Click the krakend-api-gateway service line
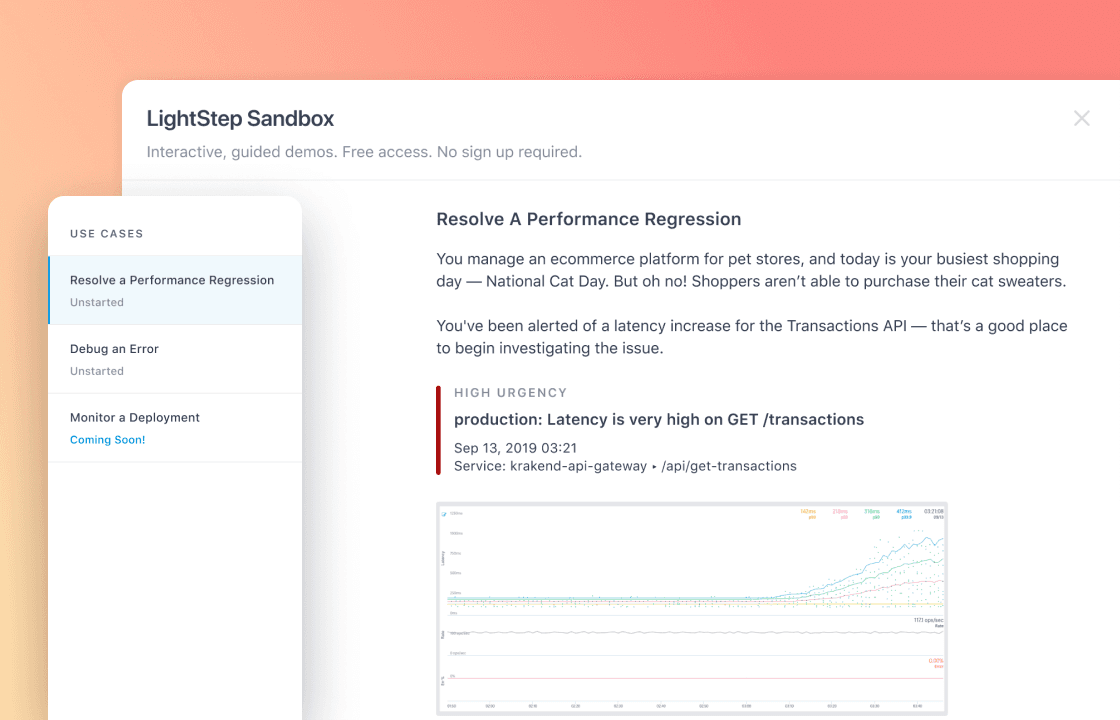 click(625, 466)
